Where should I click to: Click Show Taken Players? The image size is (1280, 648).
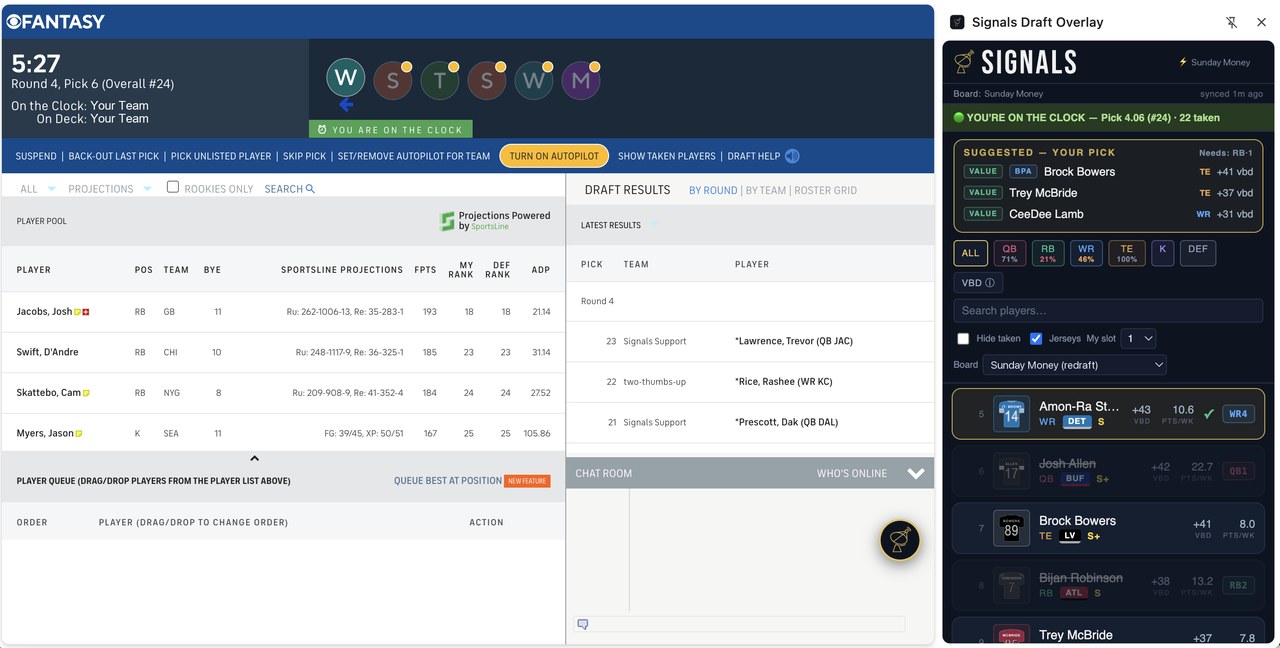point(667,156)
